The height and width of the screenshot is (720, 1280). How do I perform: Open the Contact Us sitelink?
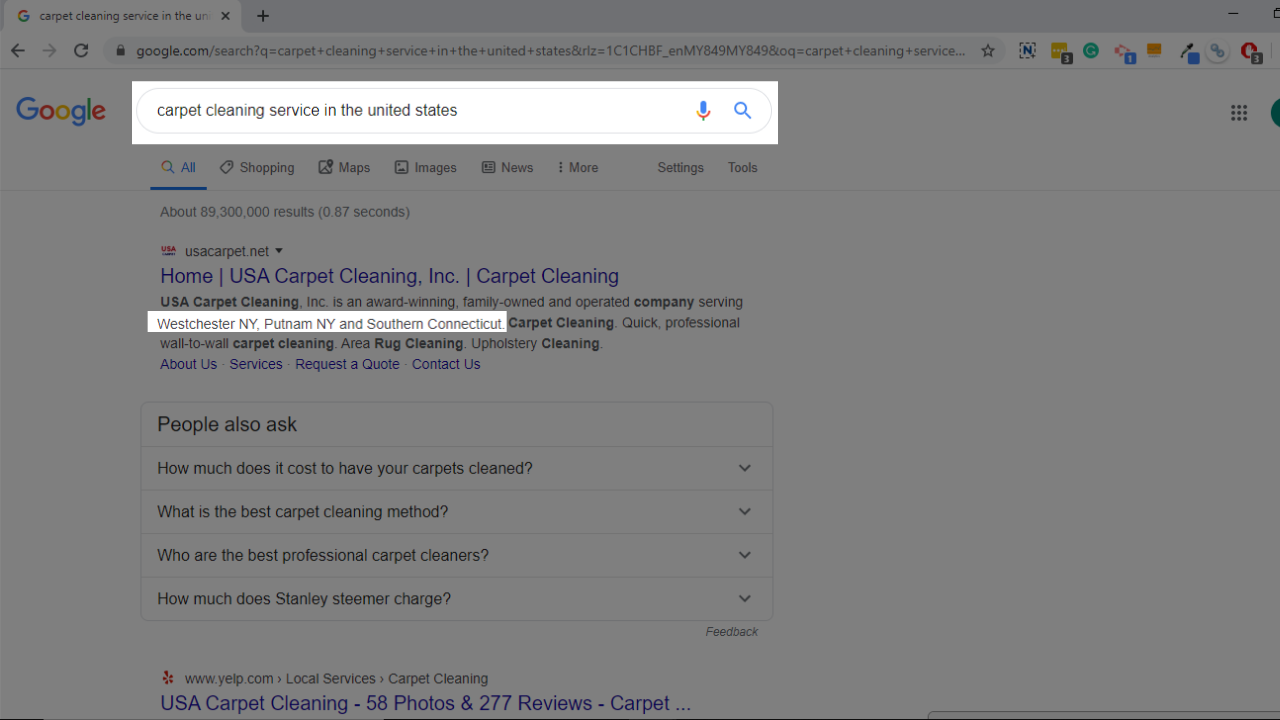point(446,364)
